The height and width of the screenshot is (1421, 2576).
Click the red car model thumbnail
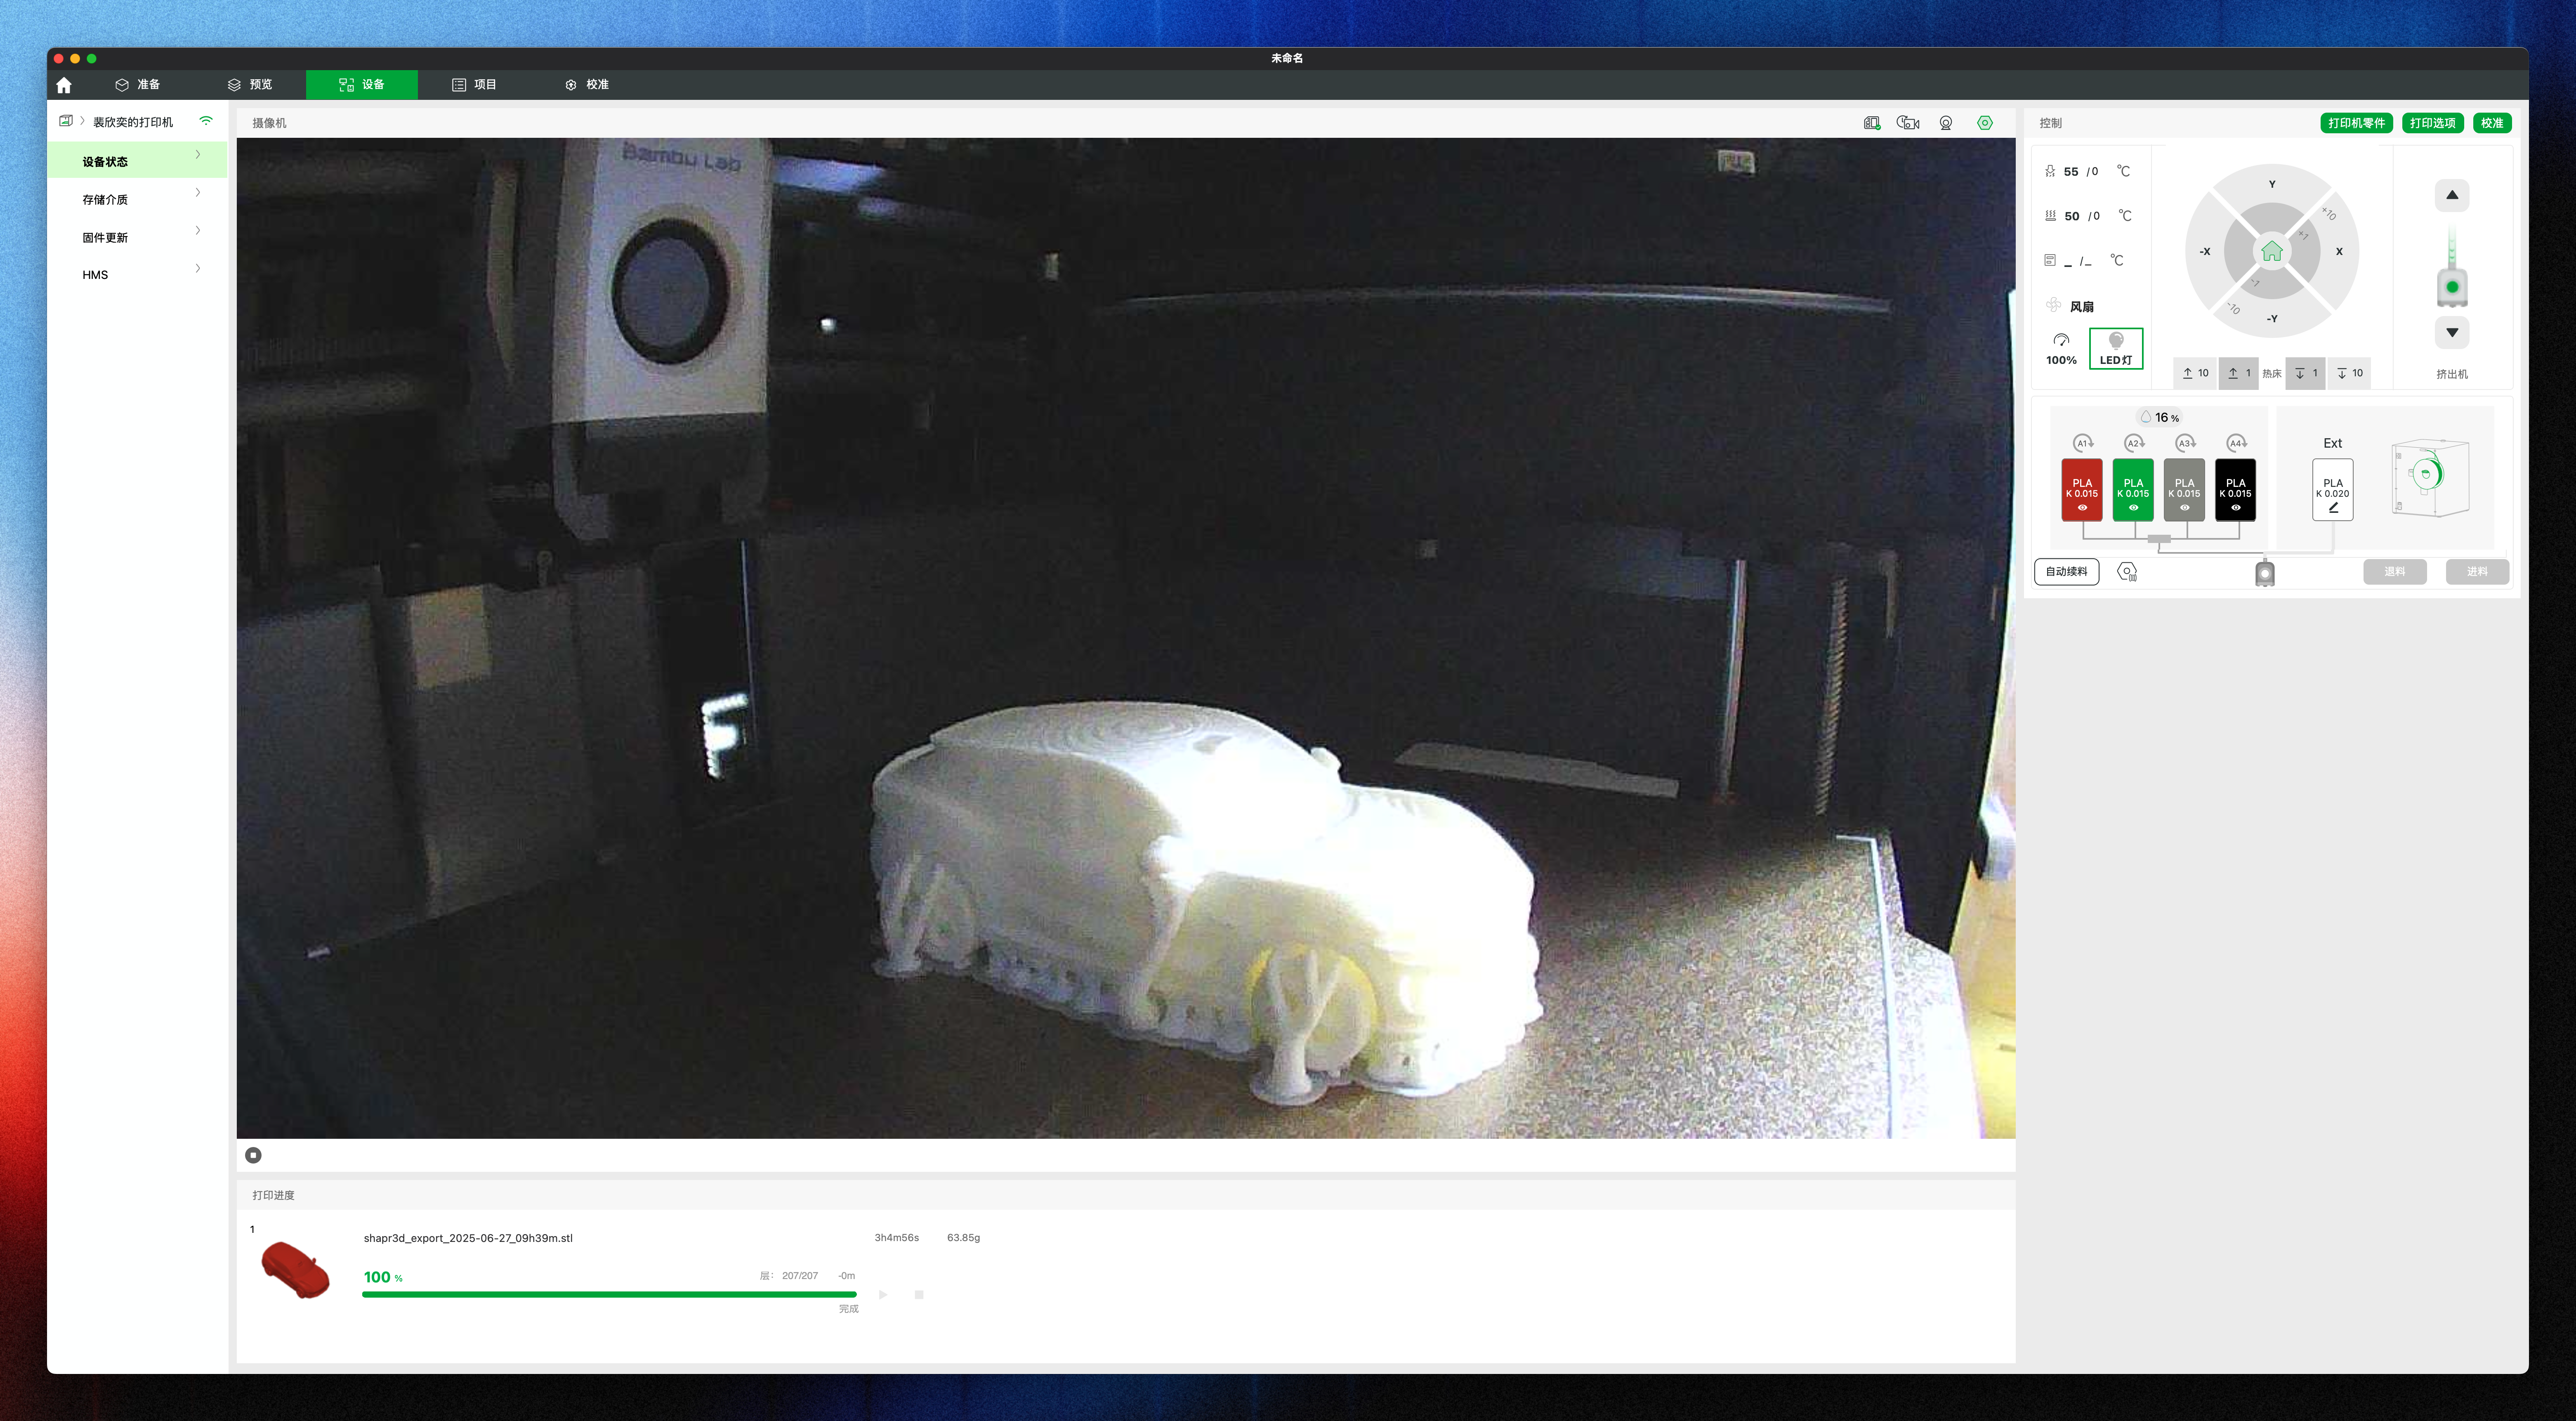click(296, 1270)
